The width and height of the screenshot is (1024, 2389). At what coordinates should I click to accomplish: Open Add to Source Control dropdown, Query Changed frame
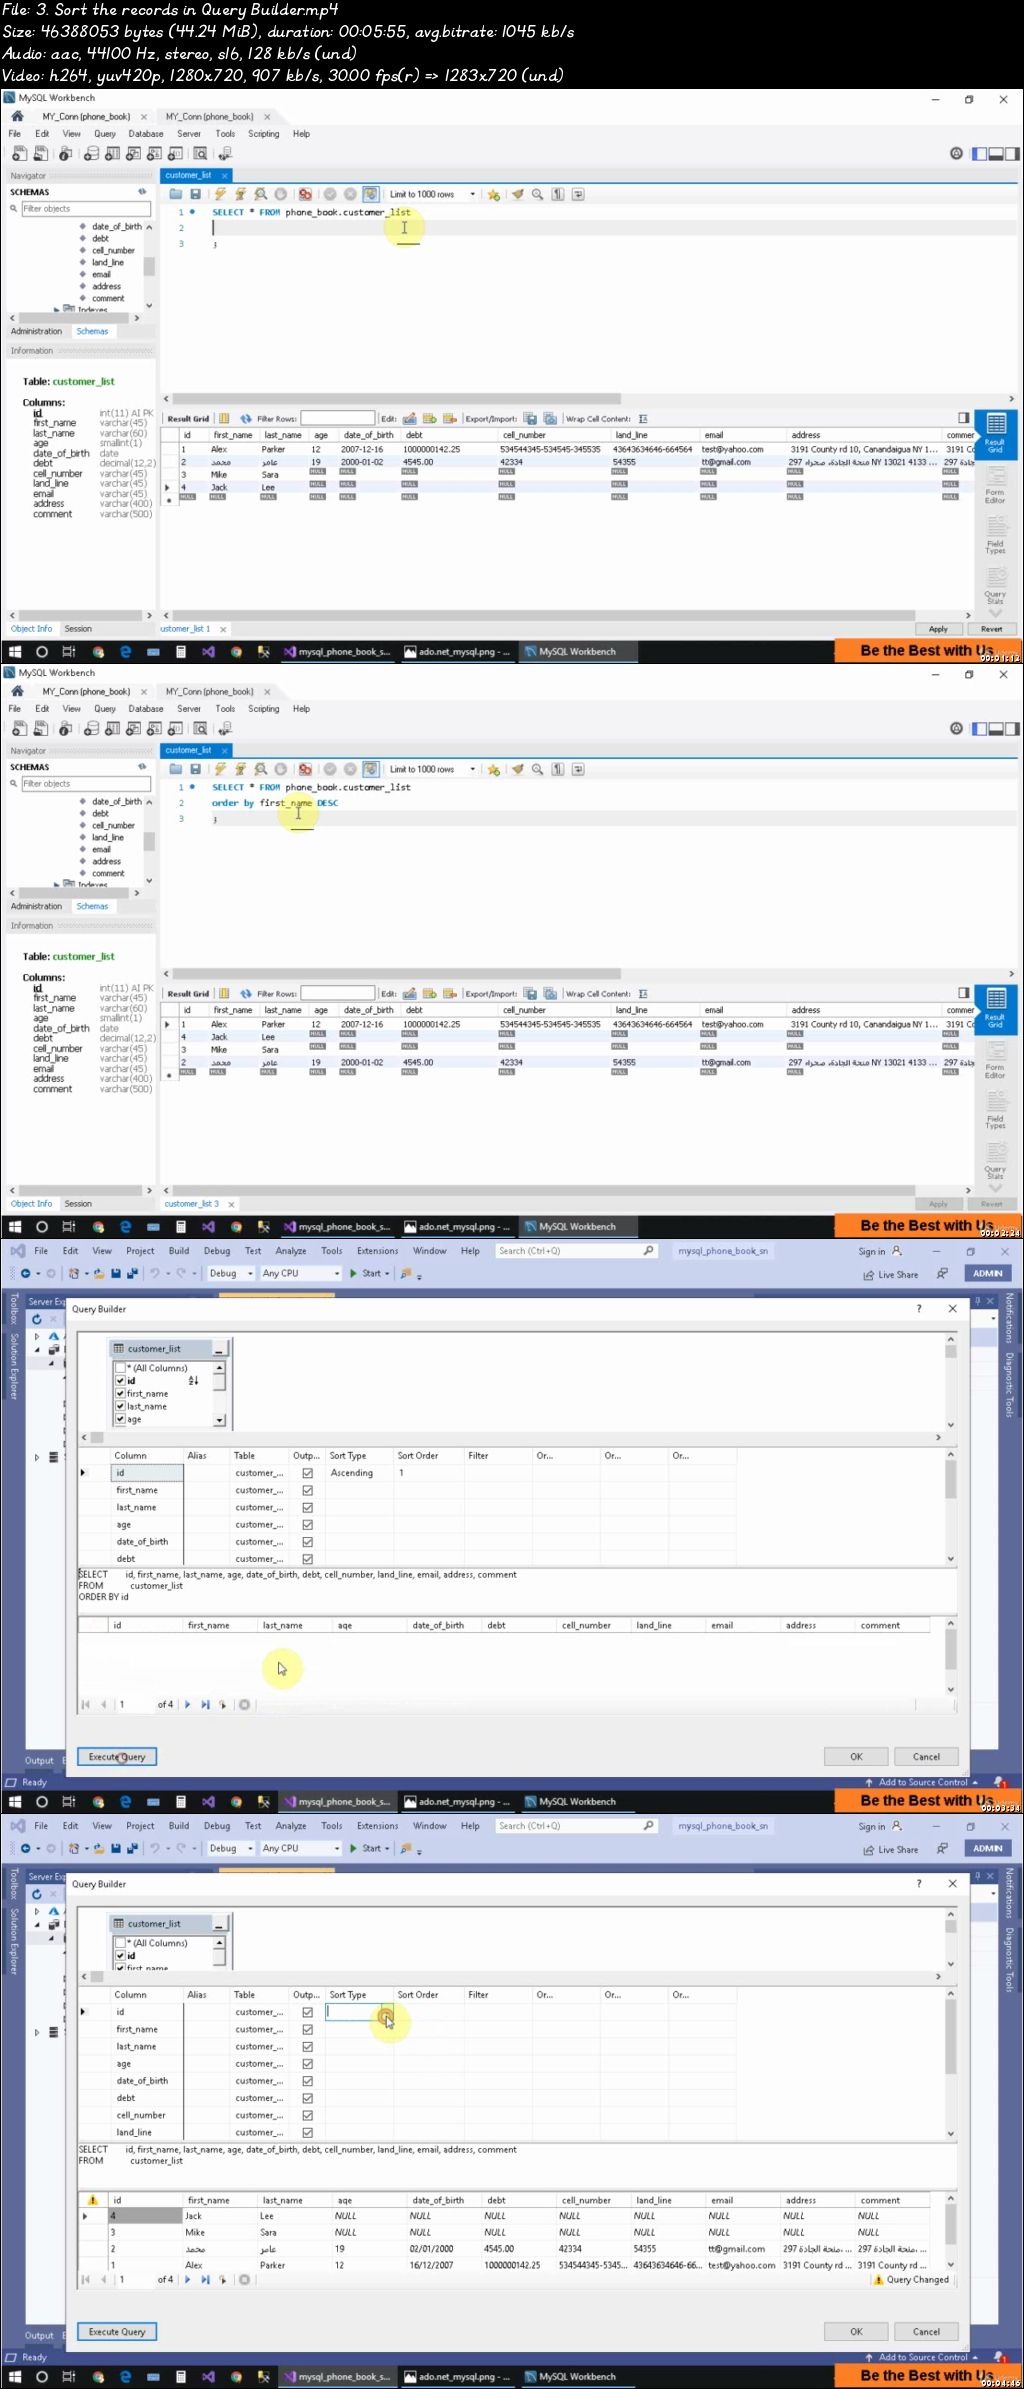pyautogui.click(x=975, y=2357)
